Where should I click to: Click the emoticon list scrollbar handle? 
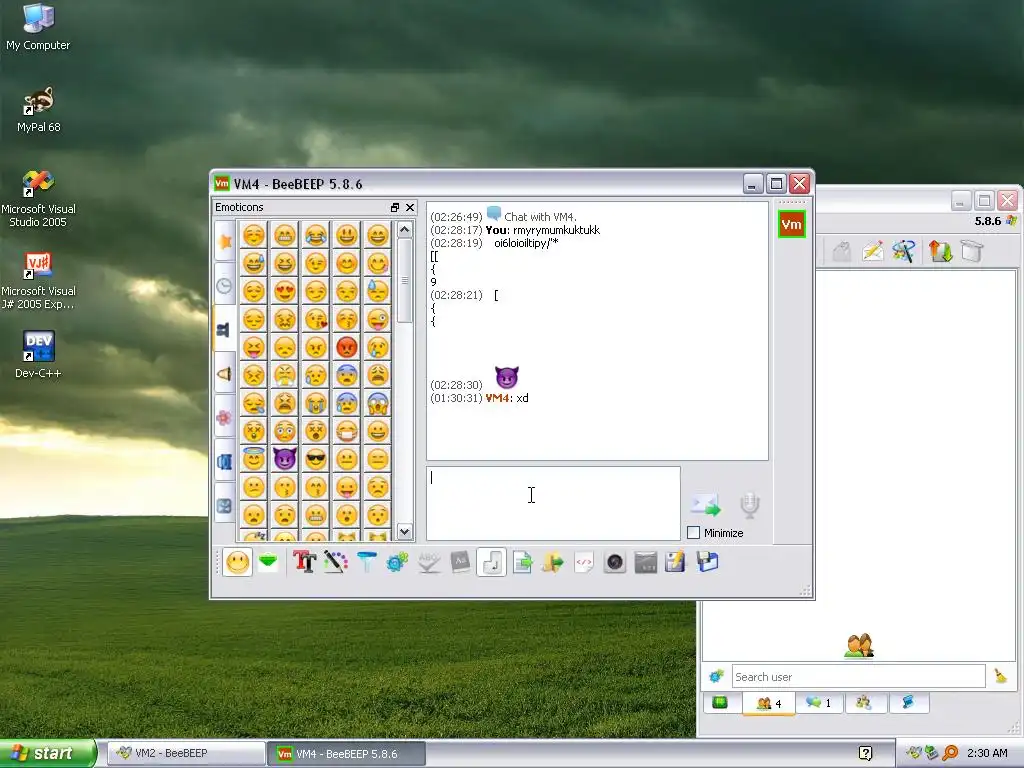(x=405, y=280)
